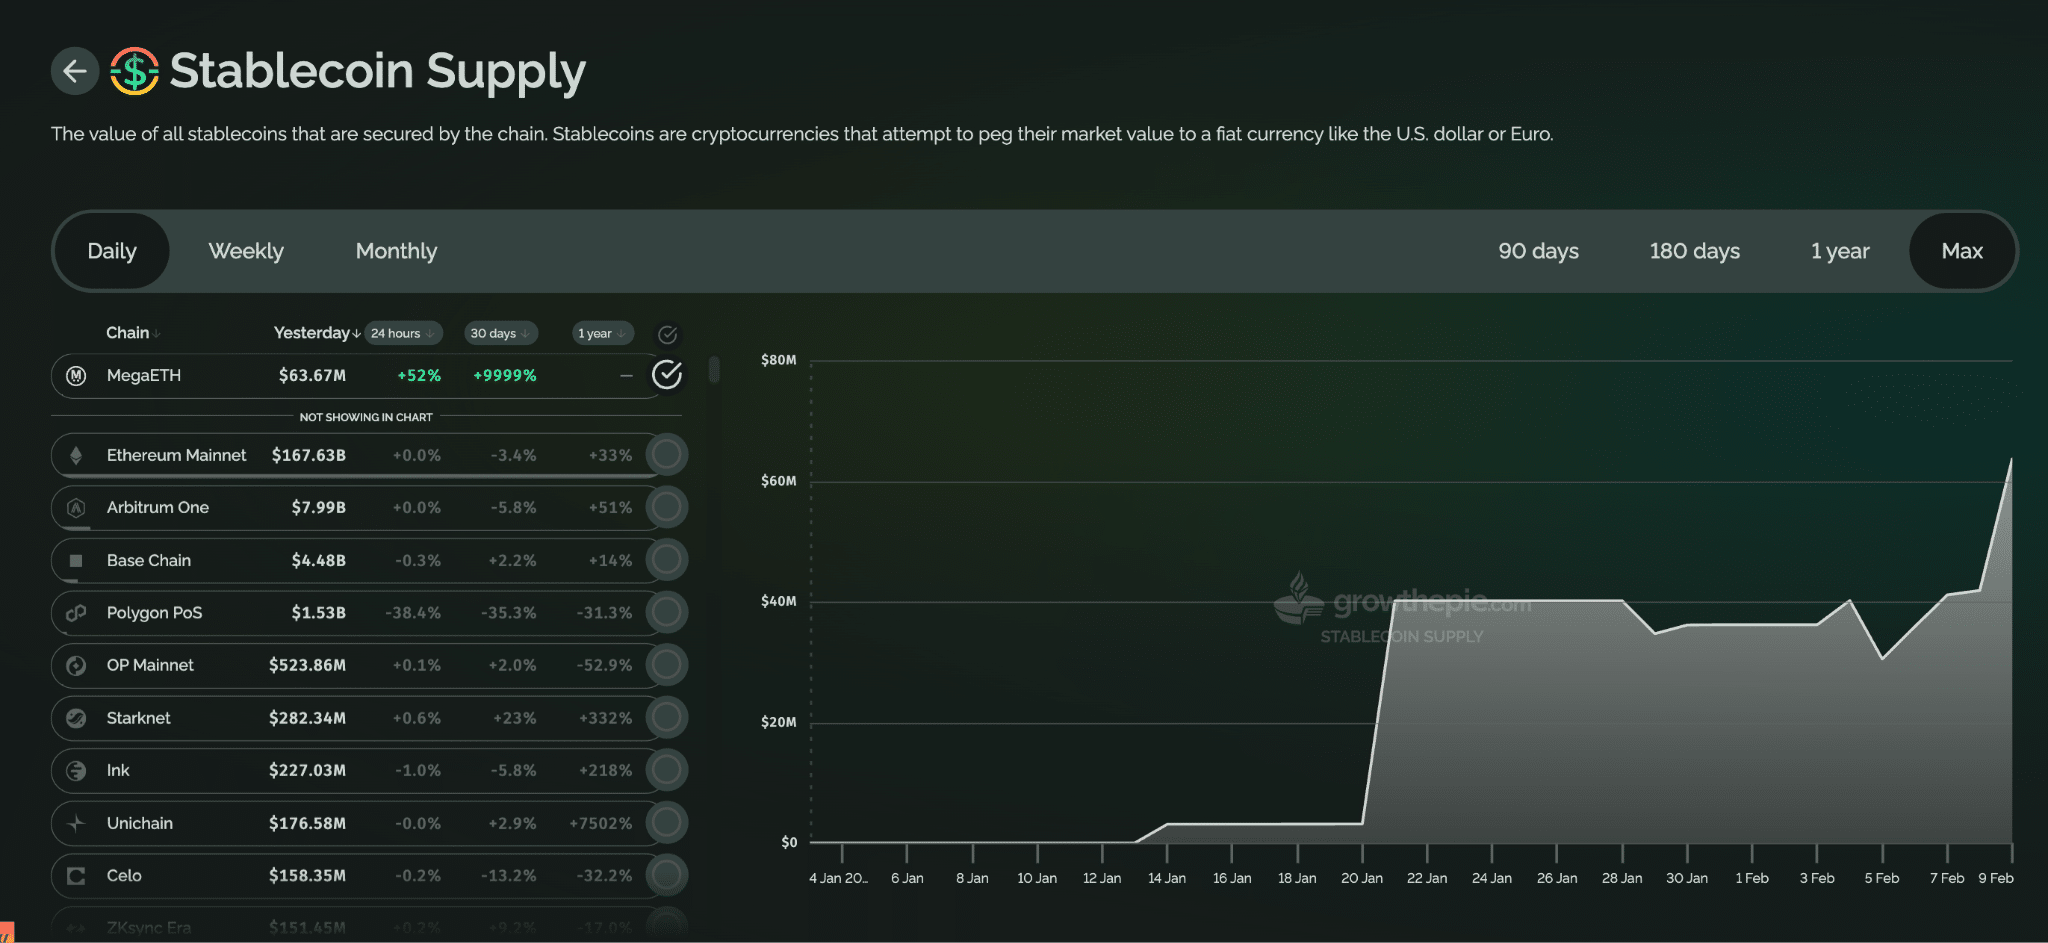Click the Celo logo icon
Viewport: 2048px width, 943px height.
click(76, 876)
